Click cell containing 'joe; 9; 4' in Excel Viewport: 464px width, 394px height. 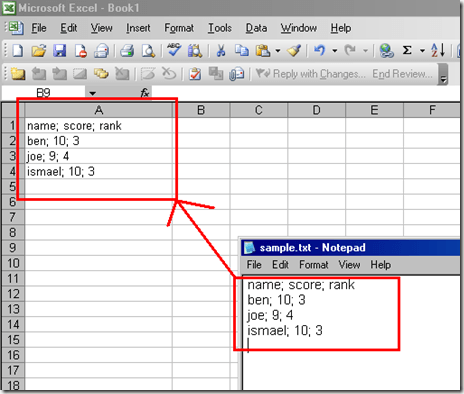99,156
